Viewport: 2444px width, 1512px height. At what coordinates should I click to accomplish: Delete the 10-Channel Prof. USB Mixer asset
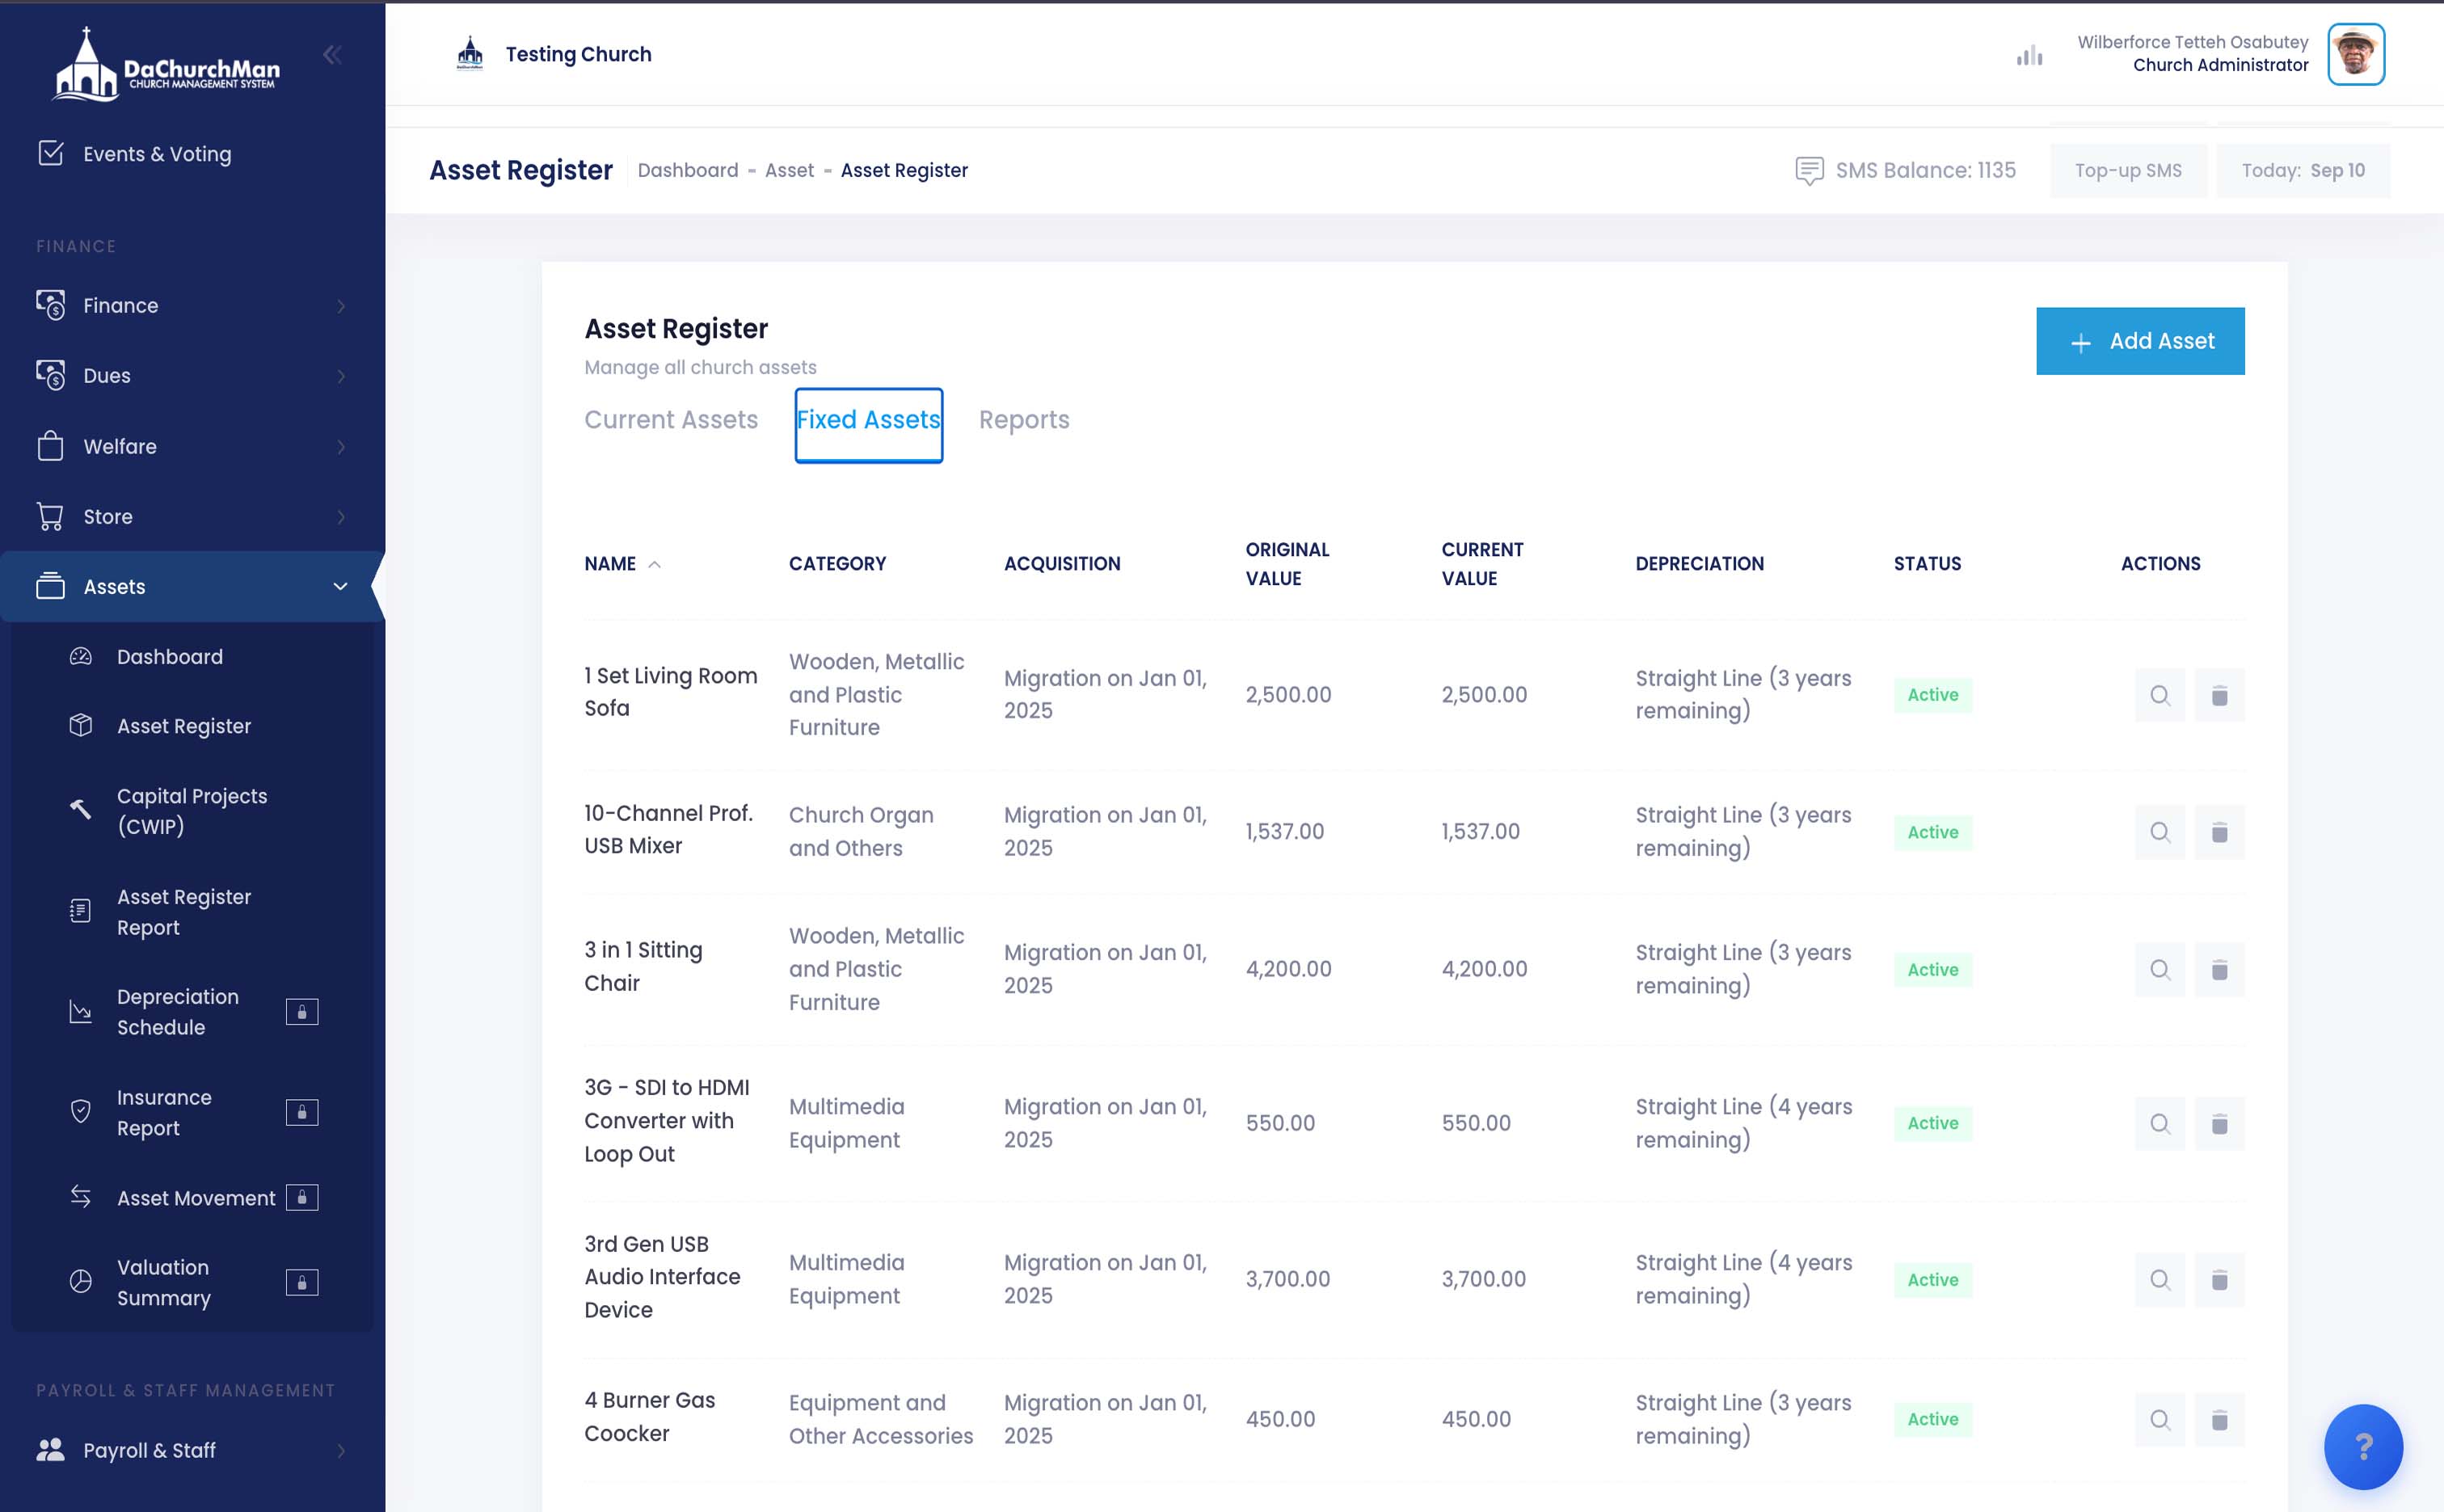2219,832
